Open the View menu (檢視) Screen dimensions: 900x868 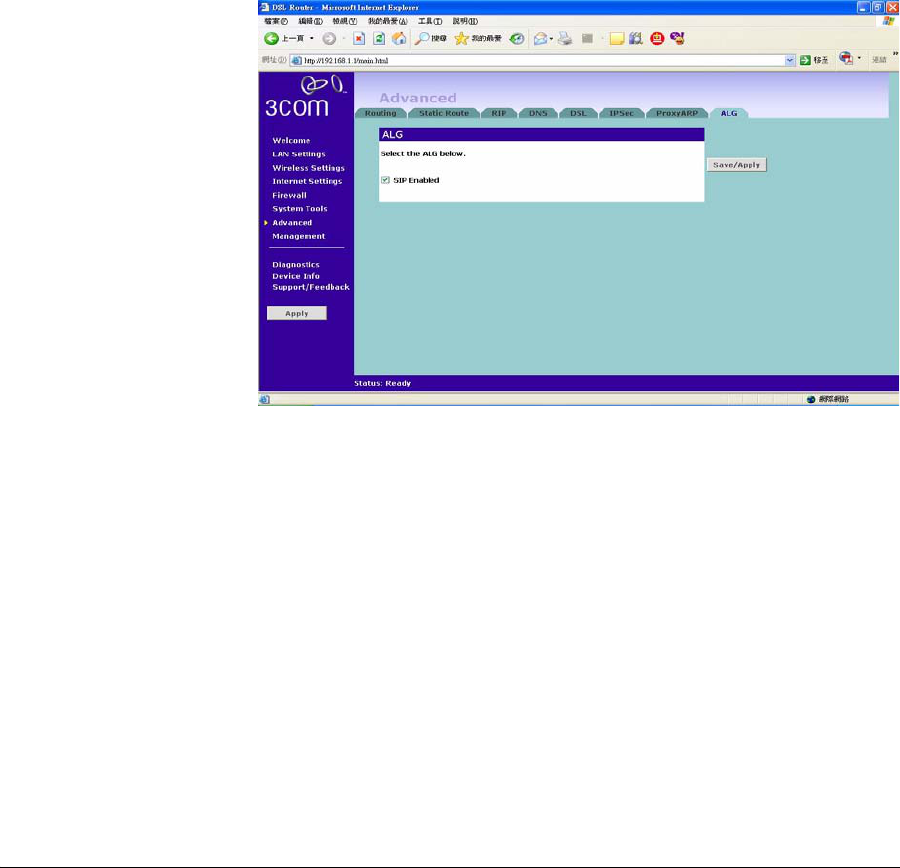tap(344, 21)
